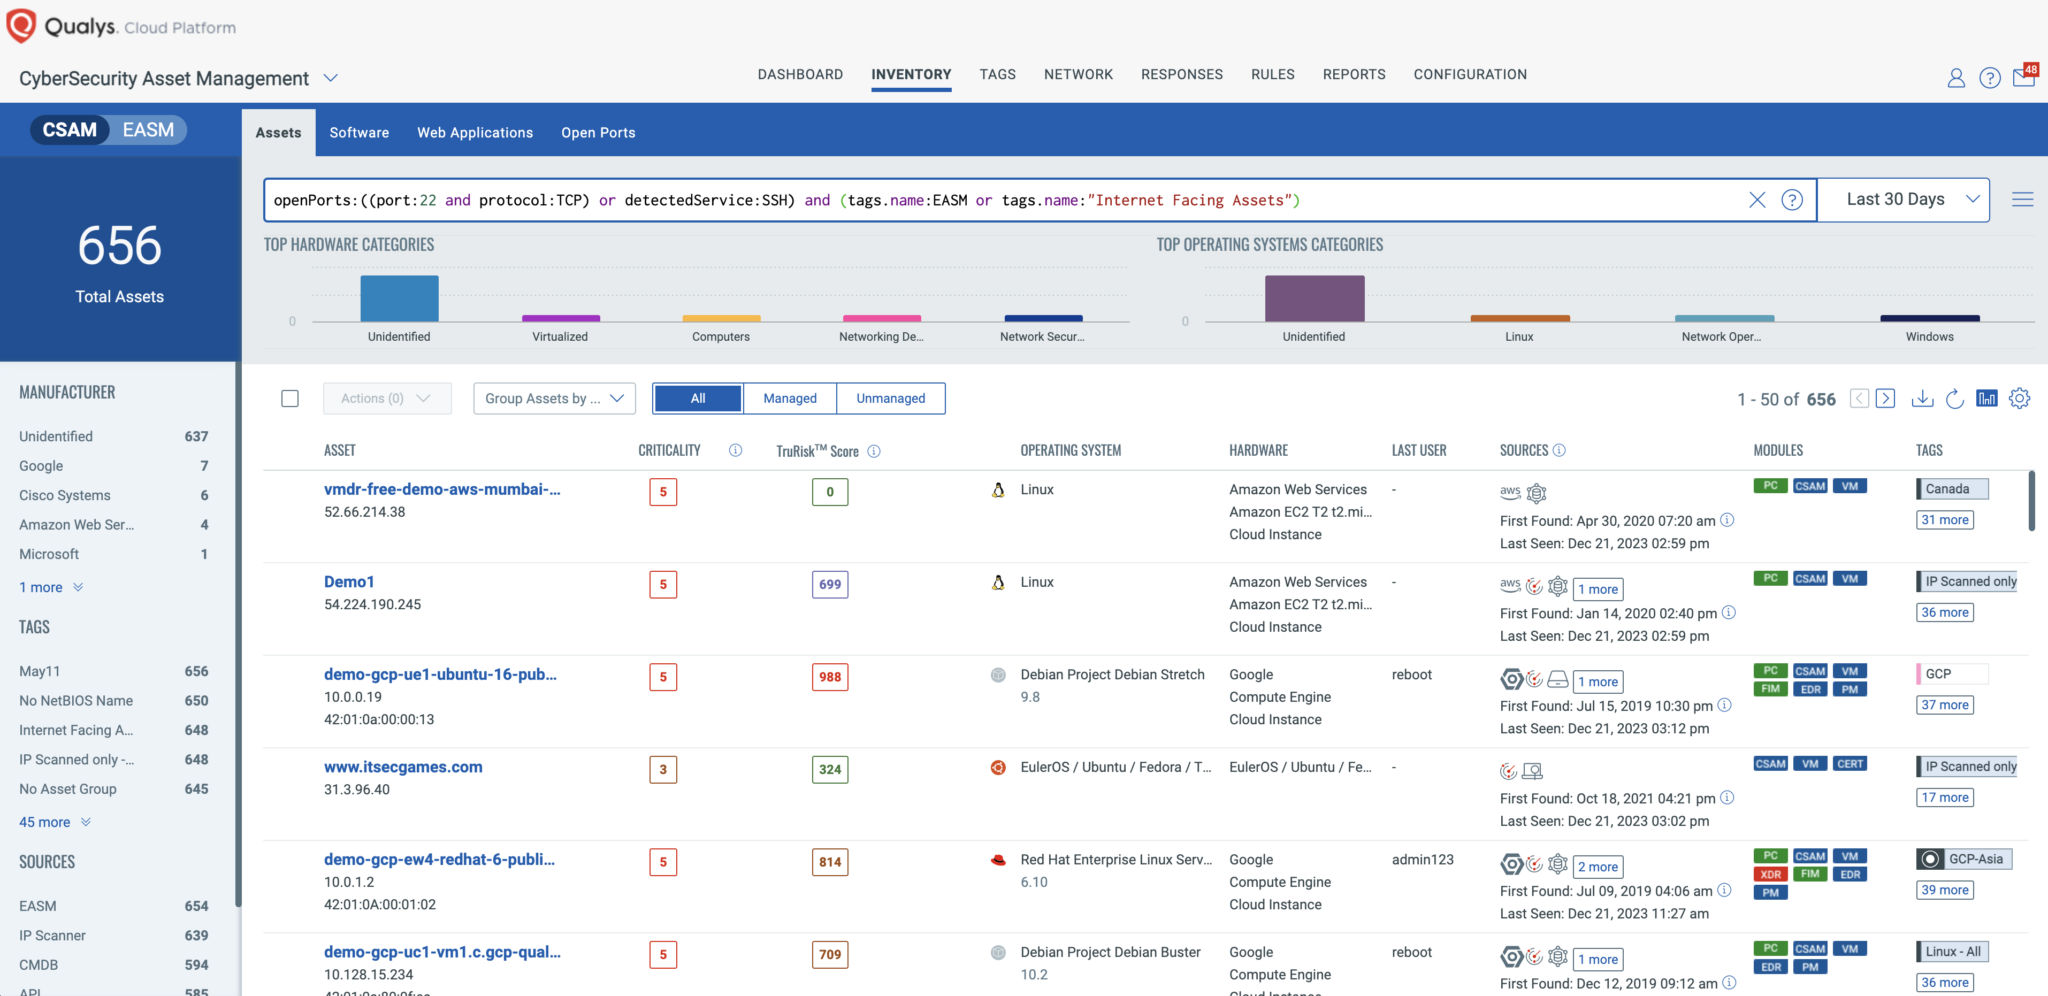Switch to the Managed assets filter

[789, 398]
